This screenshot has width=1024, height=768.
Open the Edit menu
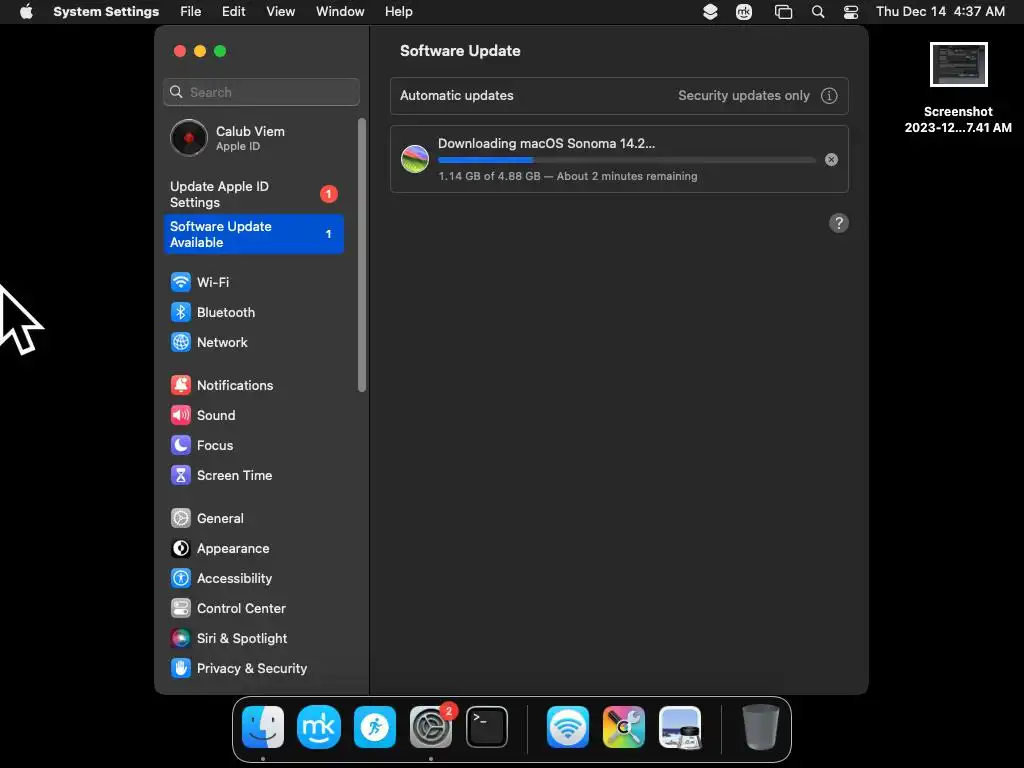233,12
